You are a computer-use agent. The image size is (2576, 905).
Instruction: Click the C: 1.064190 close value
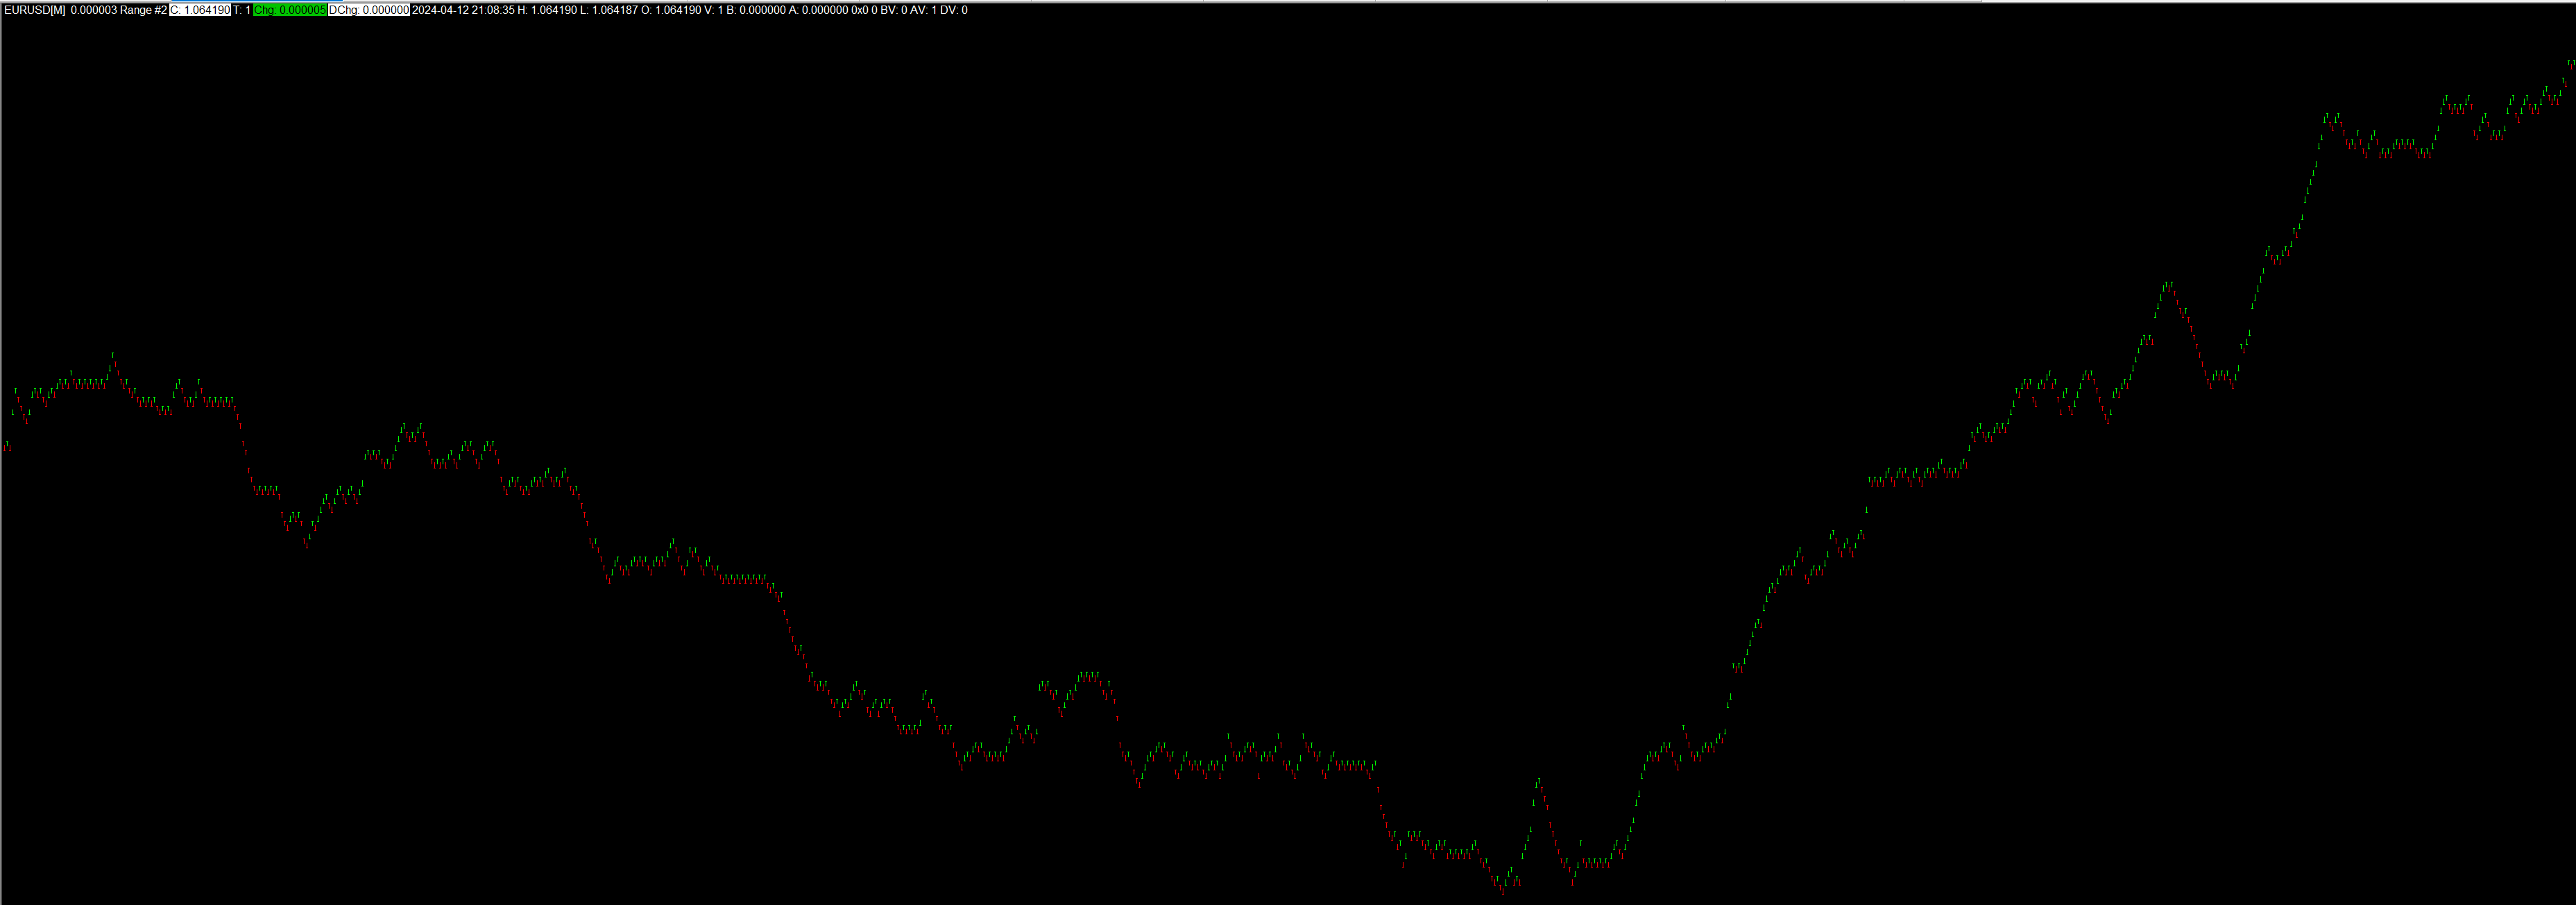pos(200,10)
